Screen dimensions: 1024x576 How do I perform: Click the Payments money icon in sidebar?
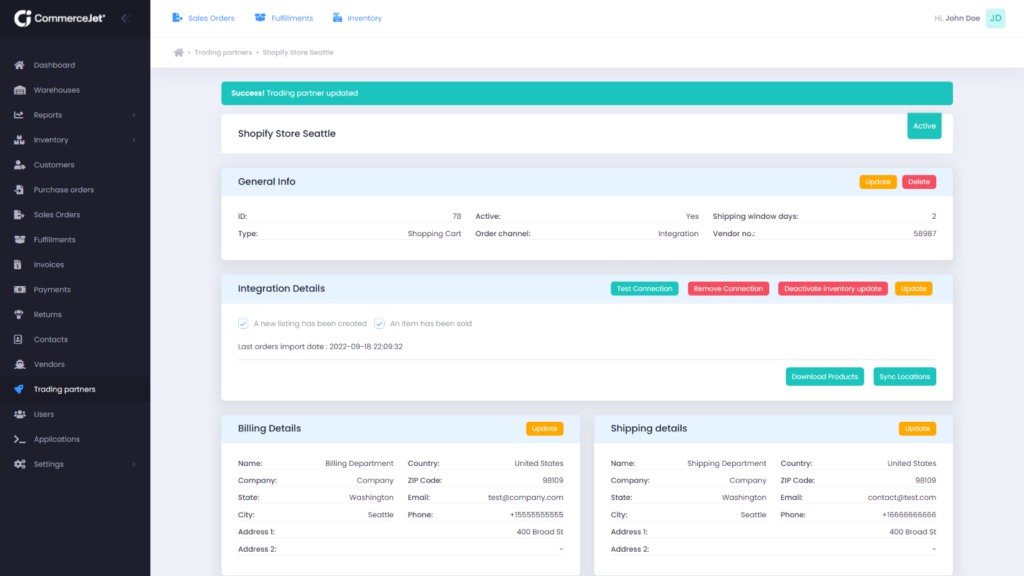tap(20, 289)
